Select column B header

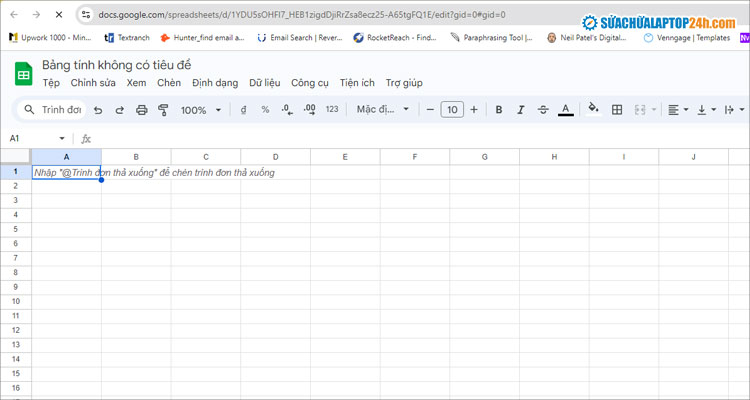136,156
